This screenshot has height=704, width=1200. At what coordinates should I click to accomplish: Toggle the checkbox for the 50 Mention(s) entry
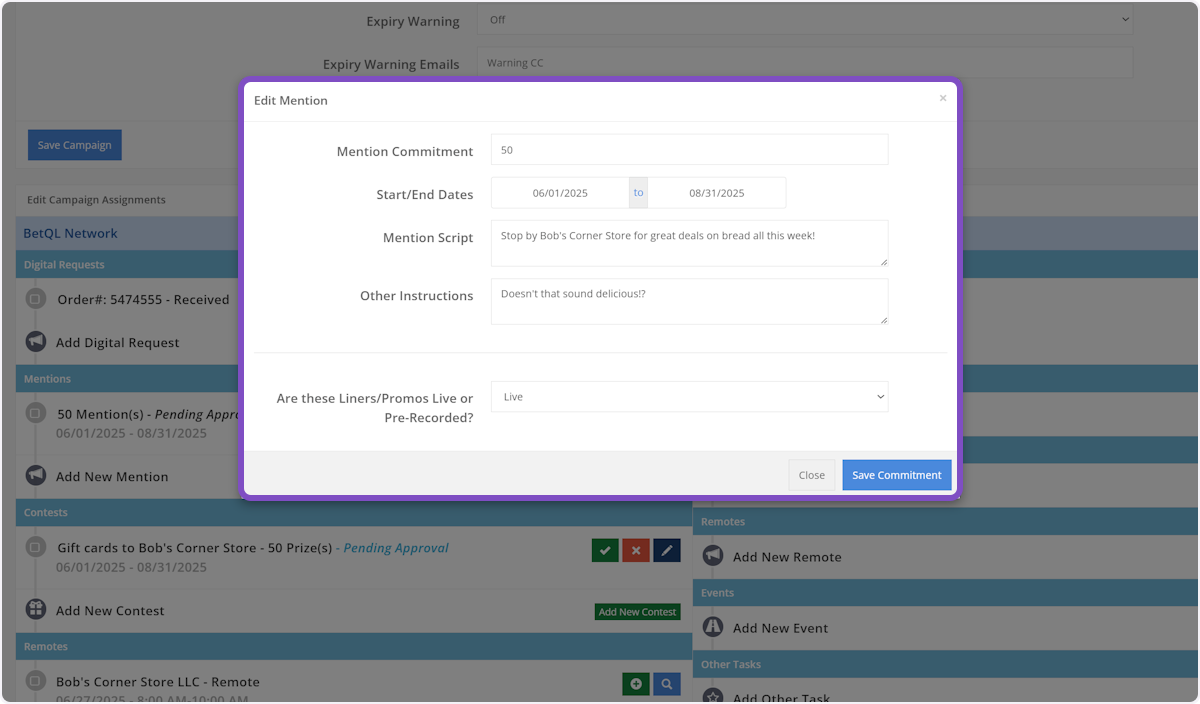click(36, 414)
